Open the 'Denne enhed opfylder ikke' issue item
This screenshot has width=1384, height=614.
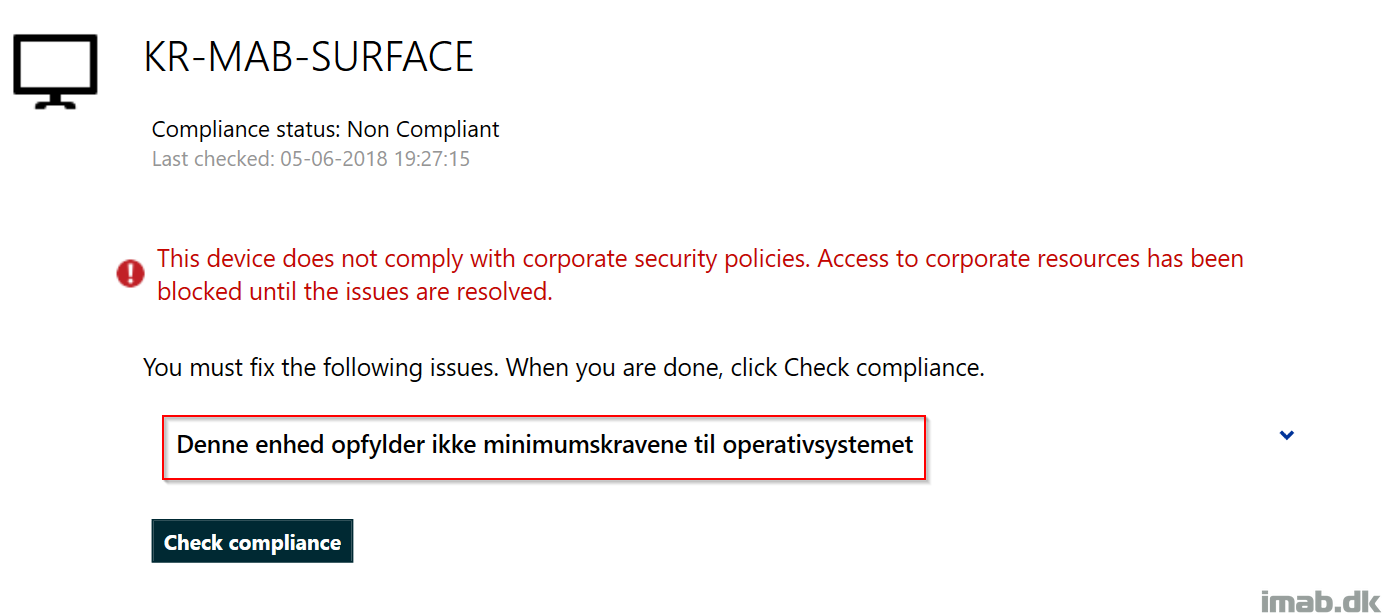(x=544, y=447)
